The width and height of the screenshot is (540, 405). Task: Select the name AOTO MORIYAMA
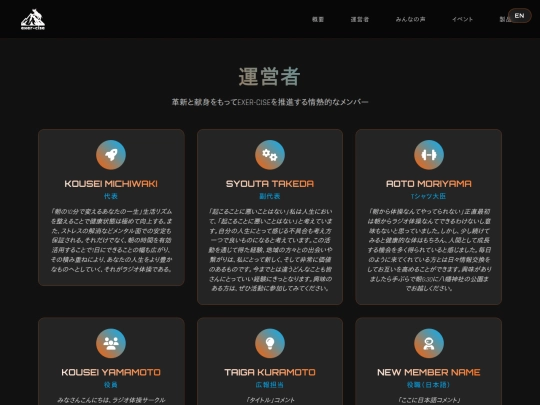[429, 184]
